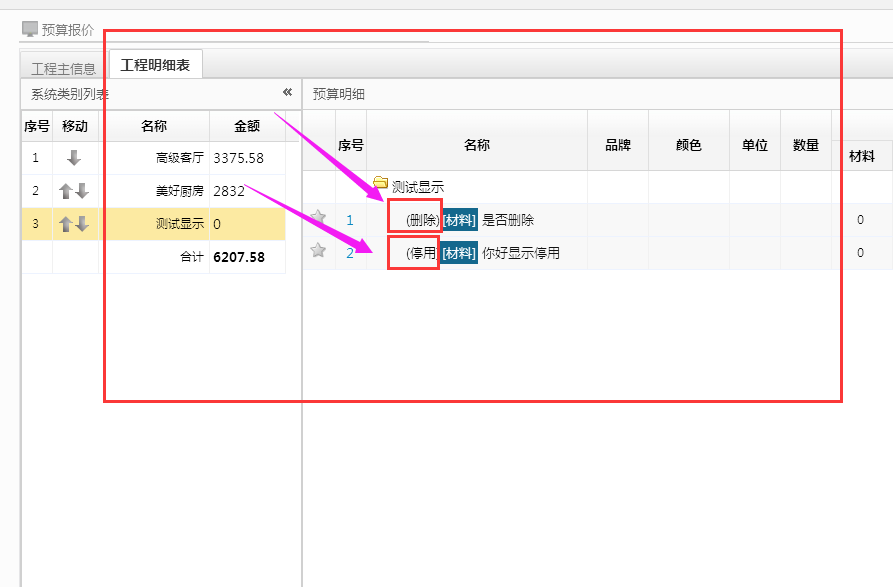893x587 pixels.
Task: Open row number 1 link in 预算明细
Action: click(350, 220)
